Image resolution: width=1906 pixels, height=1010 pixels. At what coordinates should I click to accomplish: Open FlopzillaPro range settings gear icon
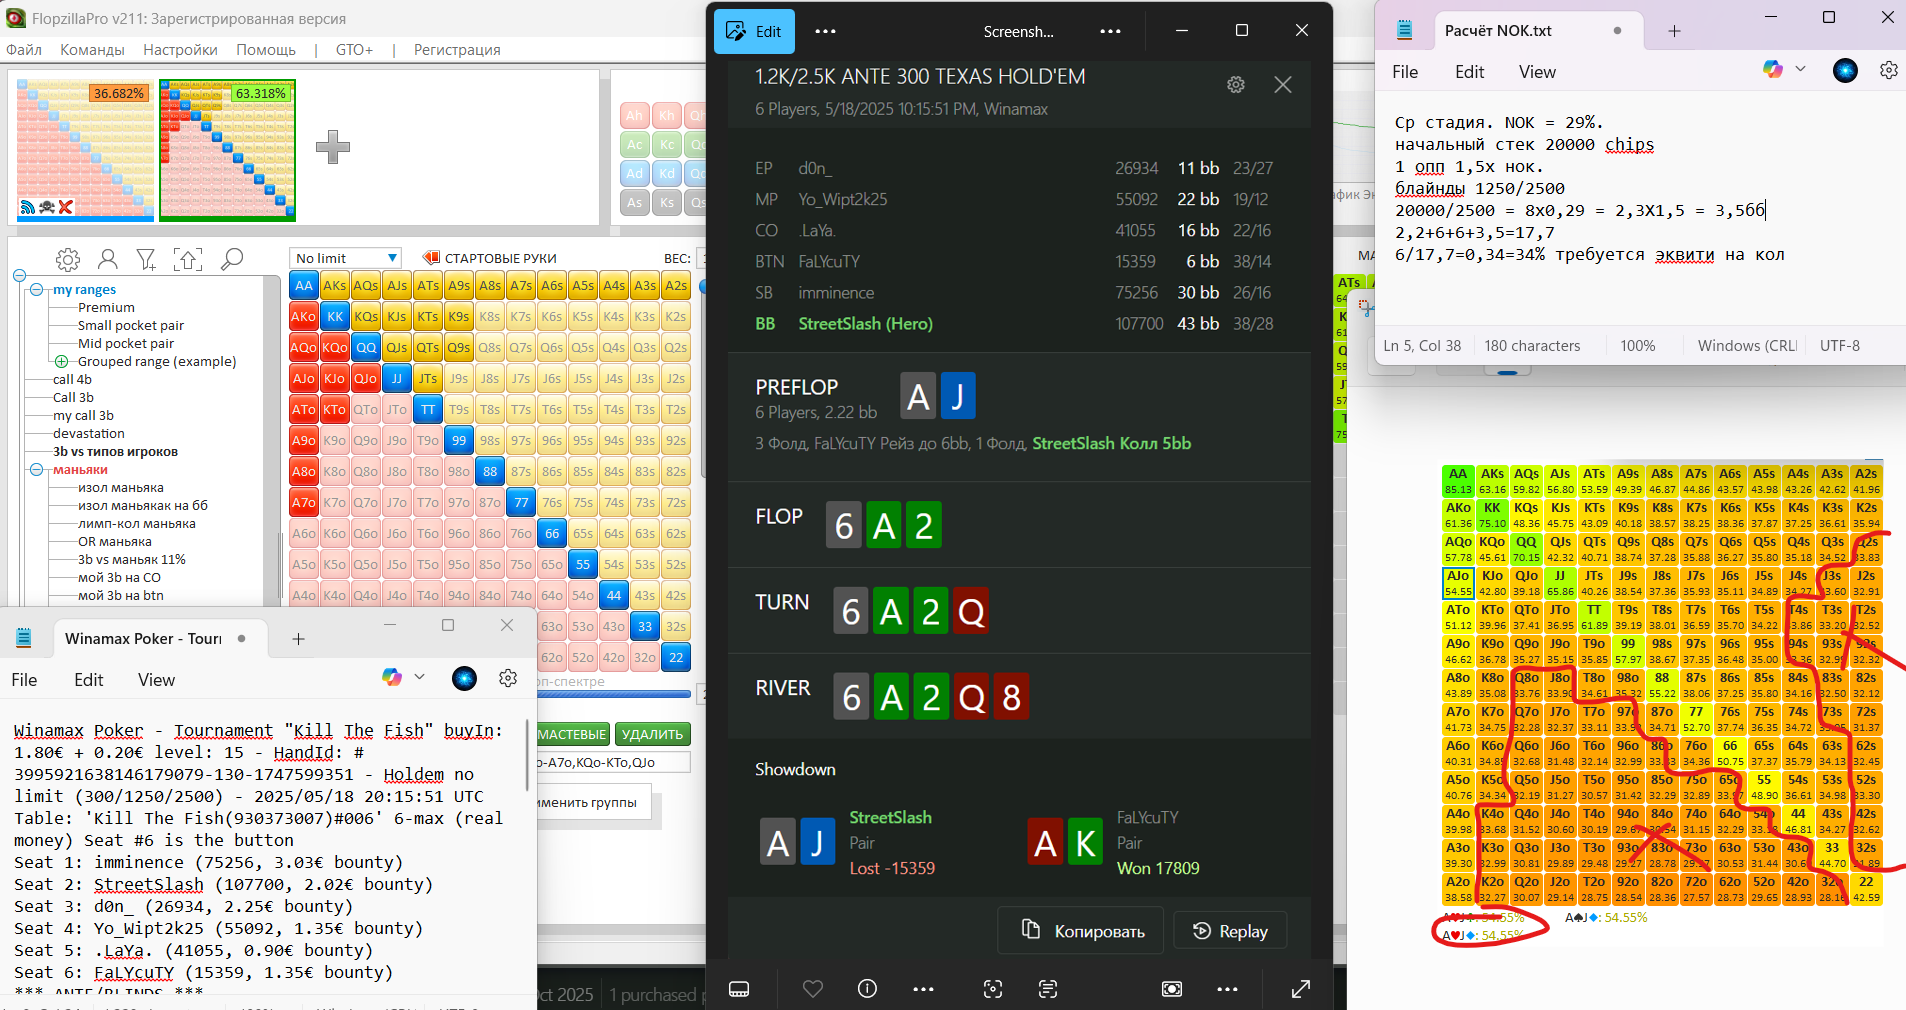point(68,260)
